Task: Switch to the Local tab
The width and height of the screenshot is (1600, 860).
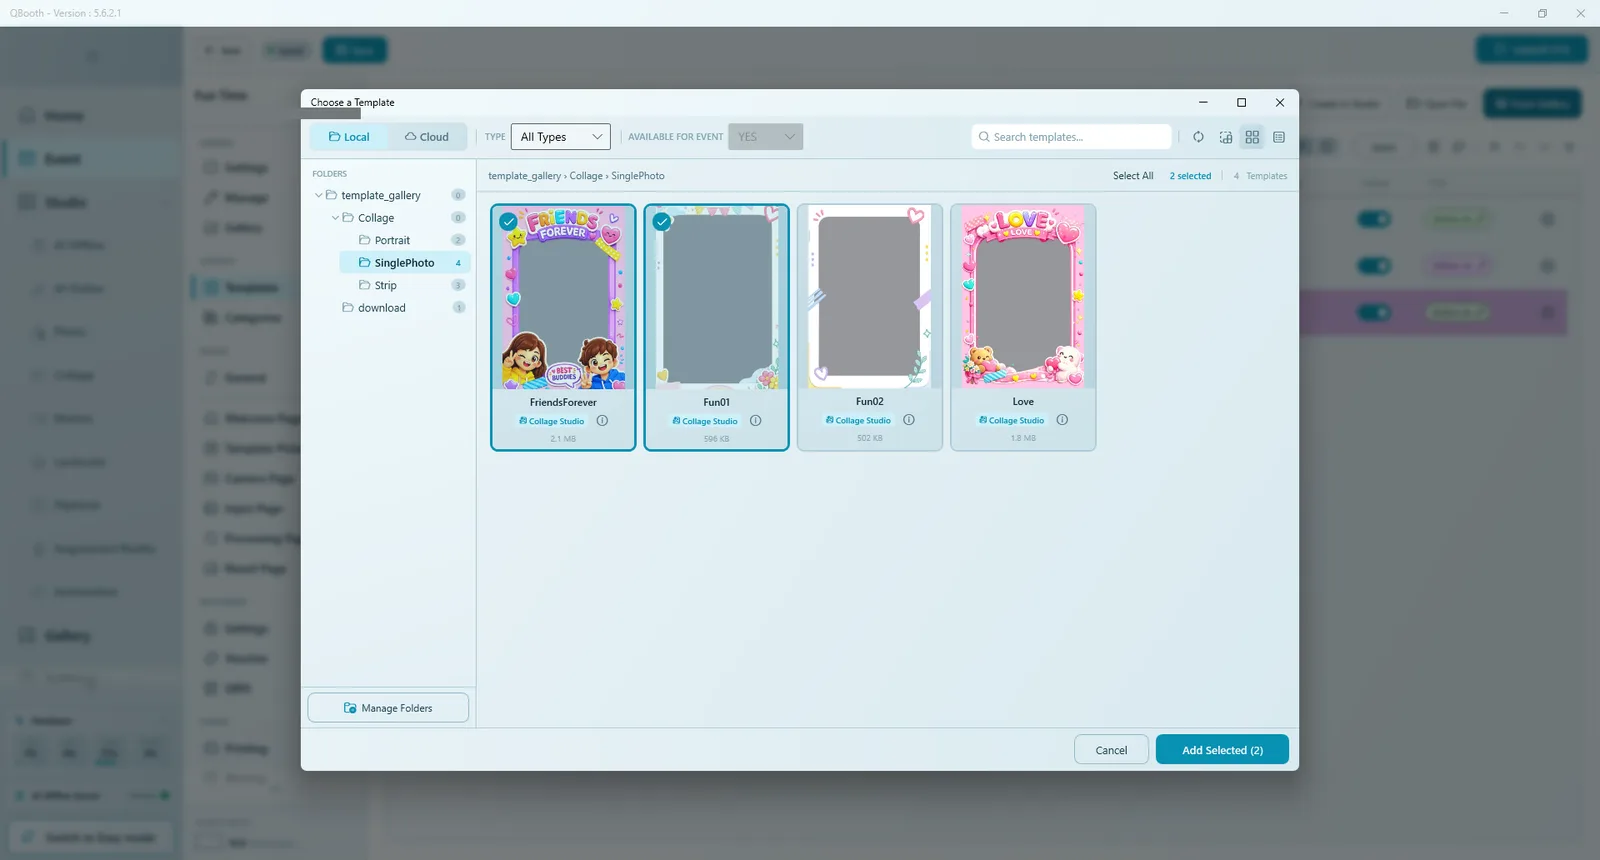Action: 349,137
